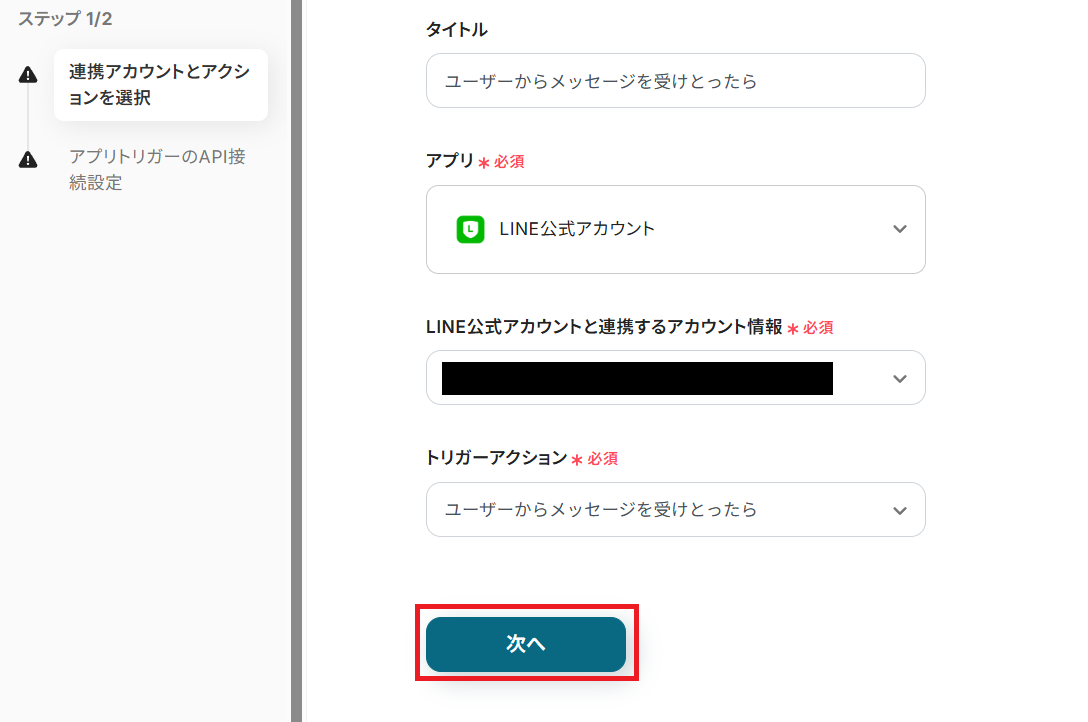1088x722 pixels.
Task: Click the アプリ field label
Action: [x=450, y=160]
